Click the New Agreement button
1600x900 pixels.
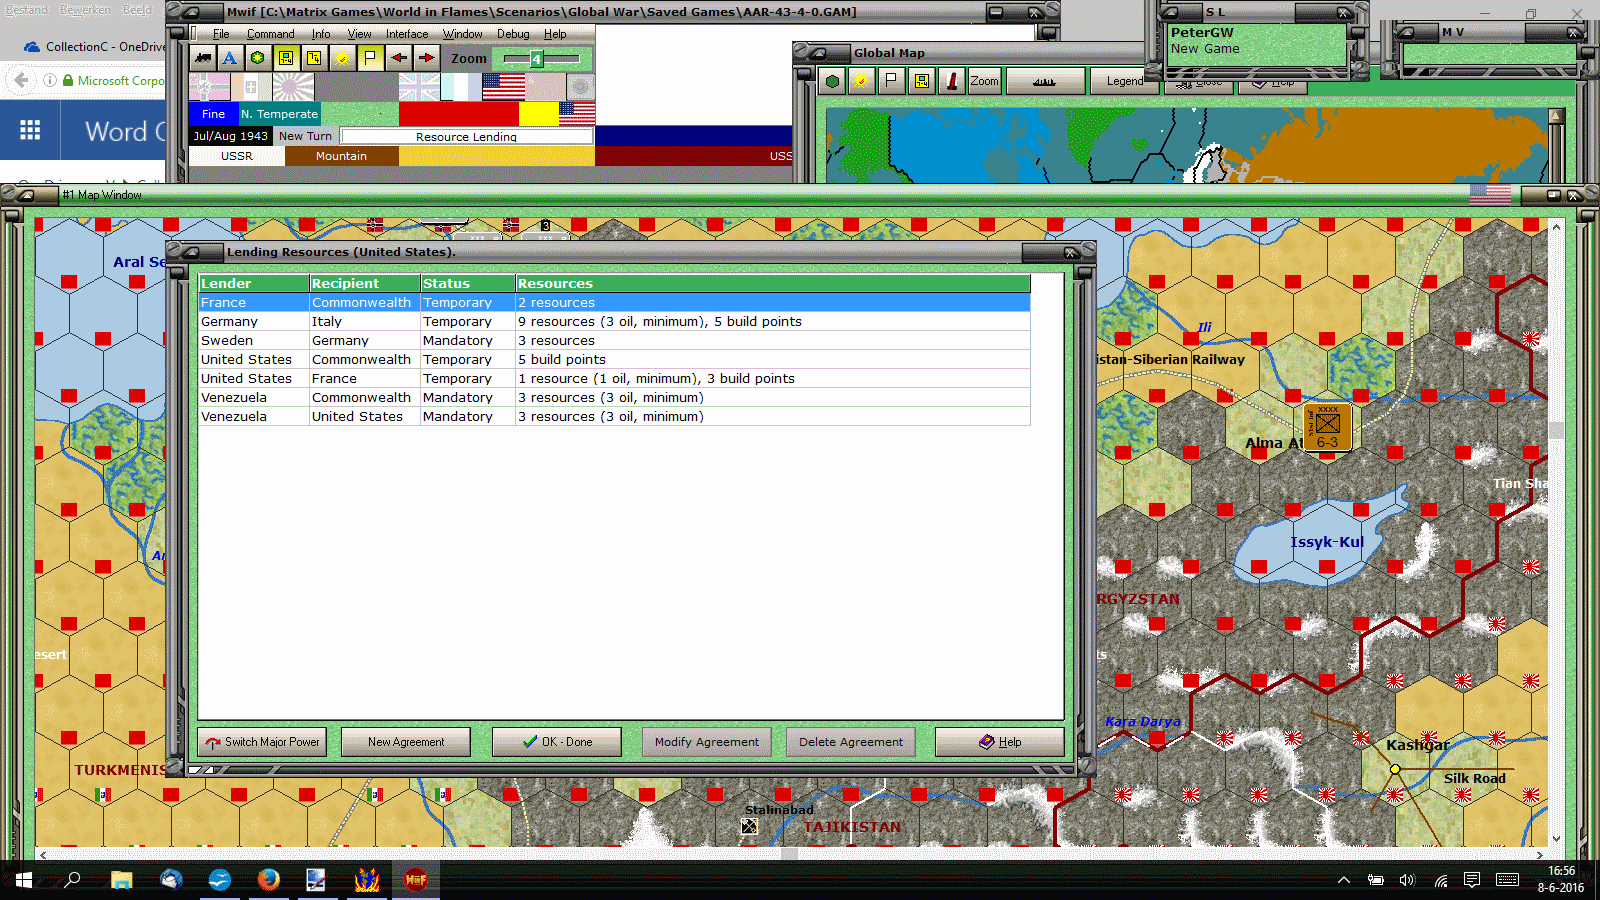click(406, 742)
